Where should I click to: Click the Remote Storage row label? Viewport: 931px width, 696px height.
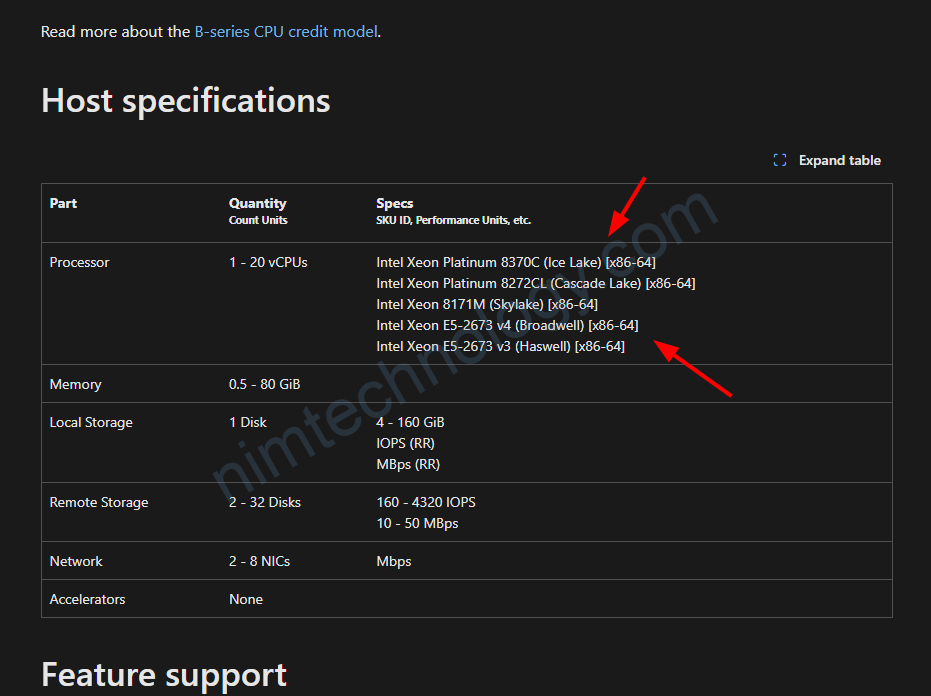pyautogui.click(x=99, y=502)
